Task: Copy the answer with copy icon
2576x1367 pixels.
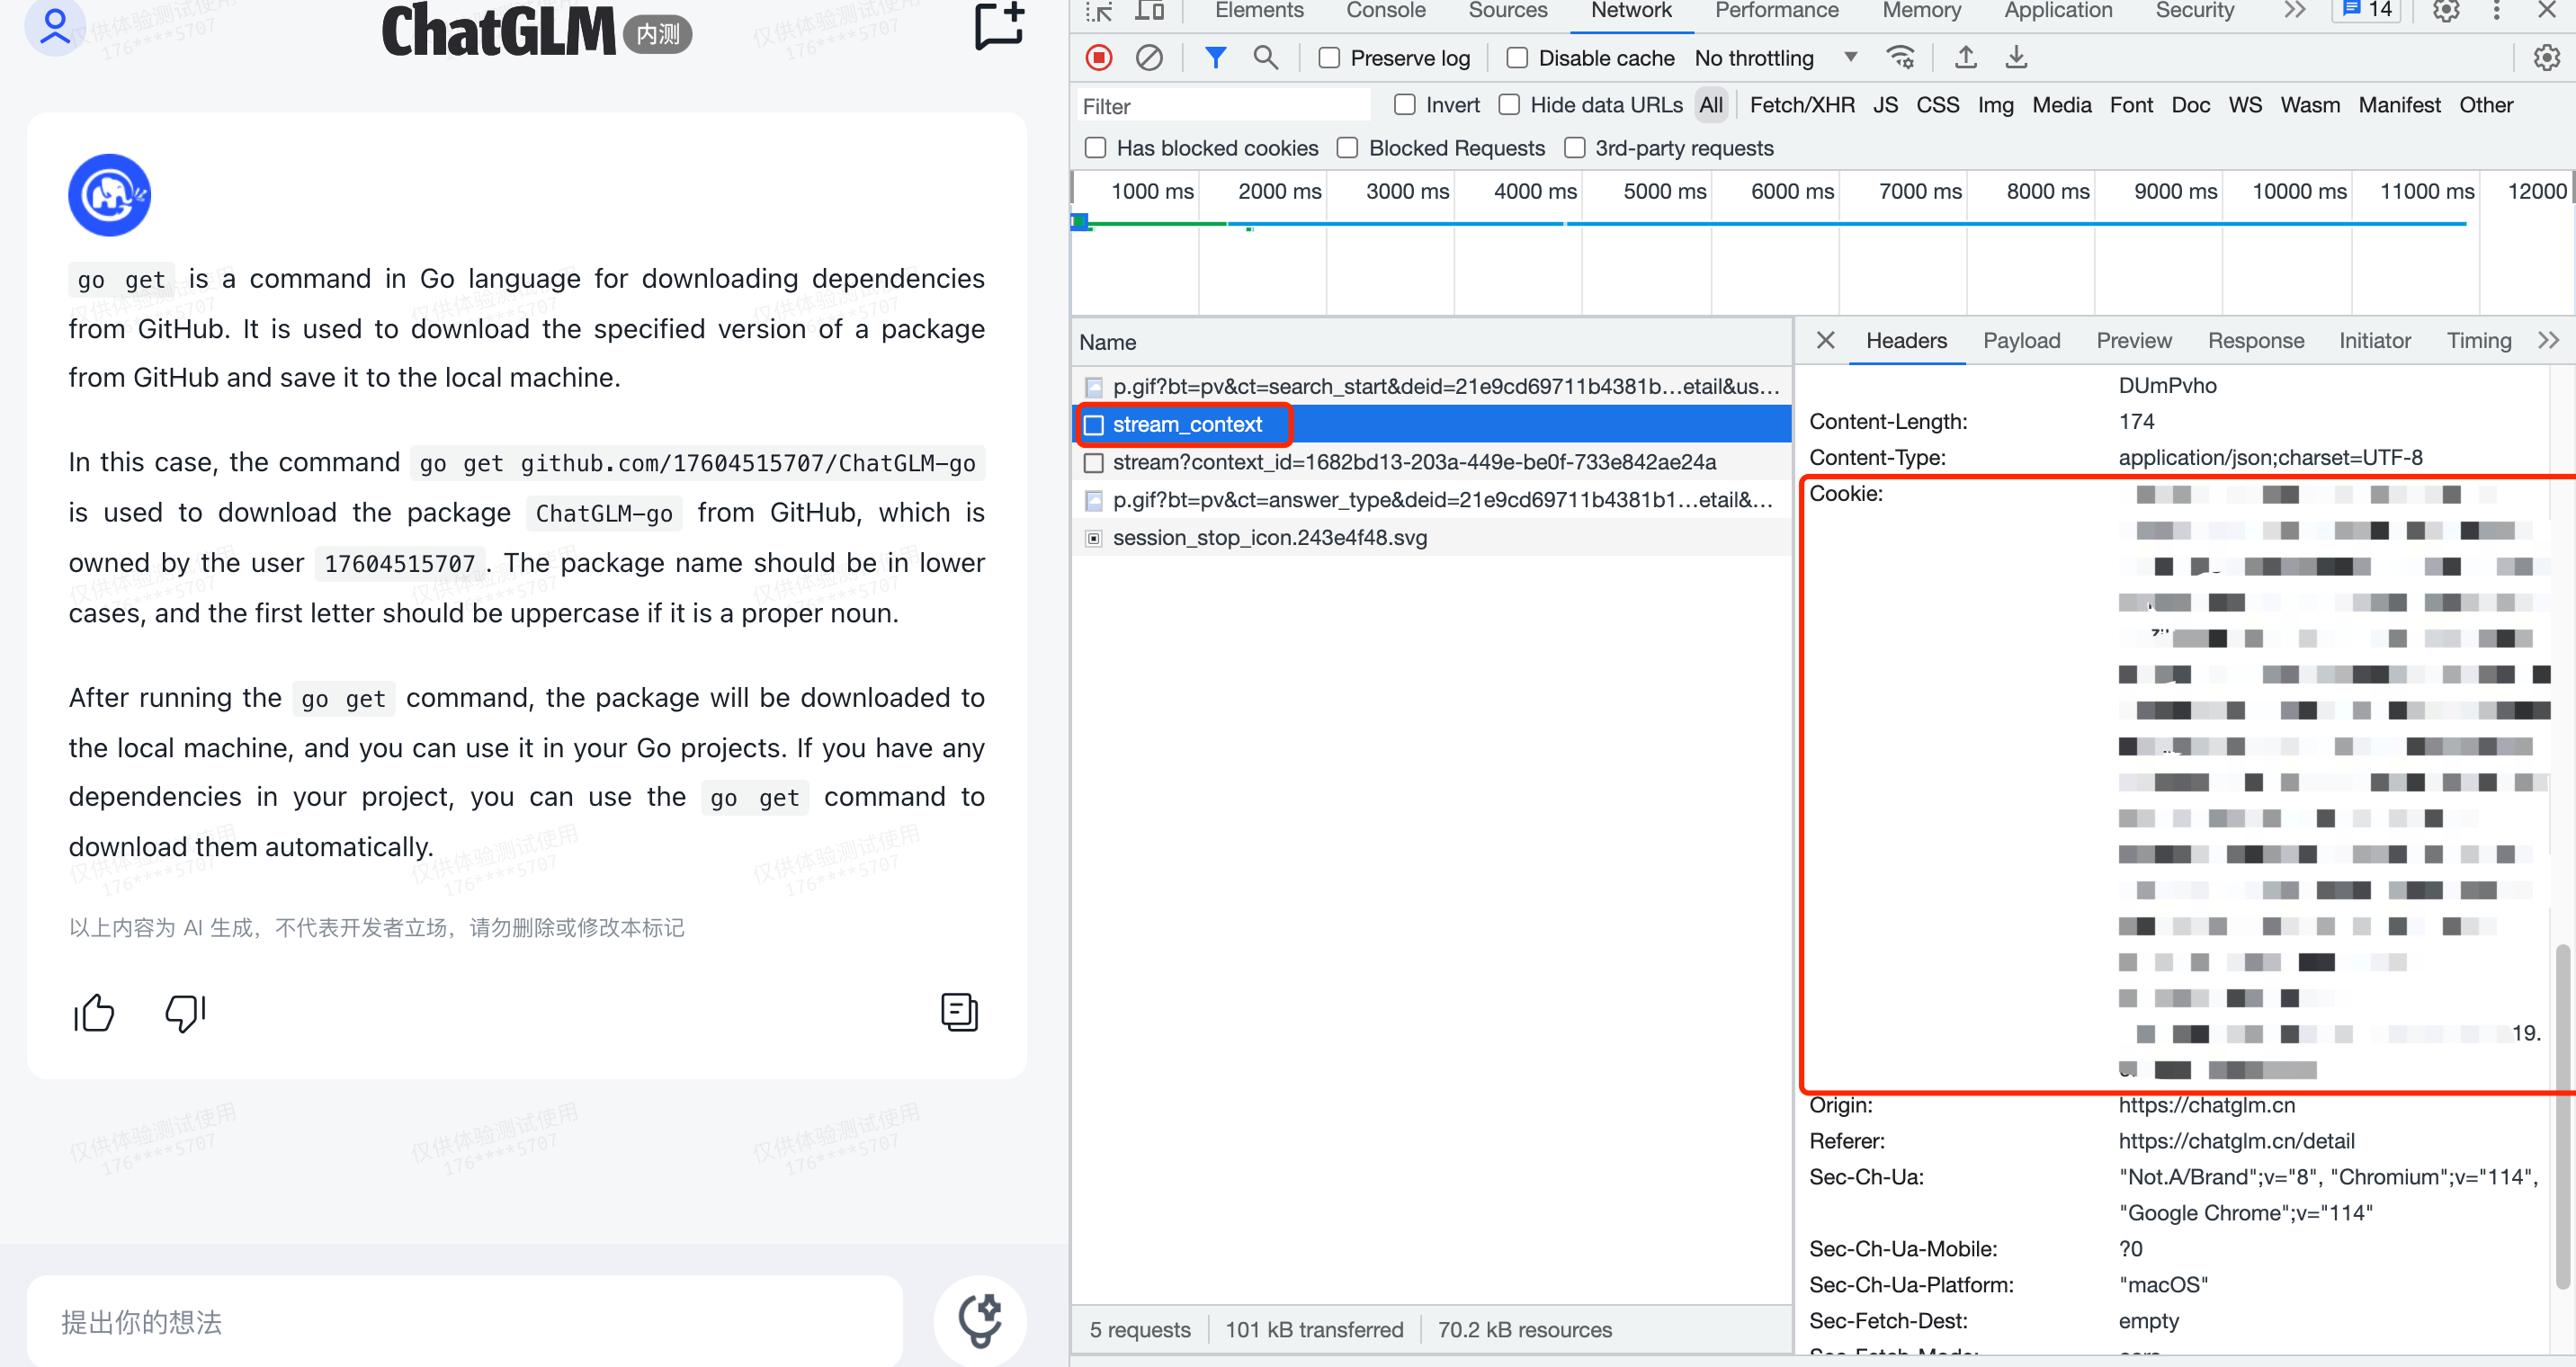Action: click(x=958, y=1012)
